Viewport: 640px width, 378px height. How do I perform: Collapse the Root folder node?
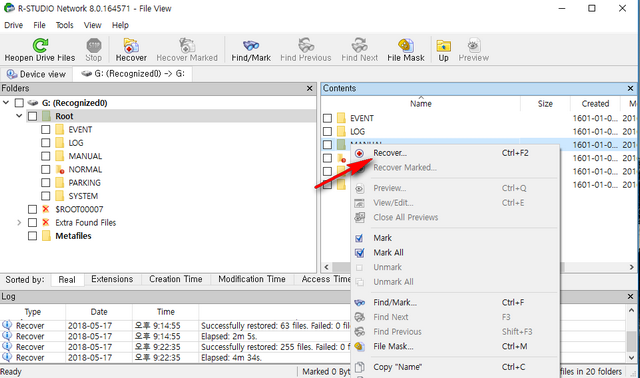19,116
